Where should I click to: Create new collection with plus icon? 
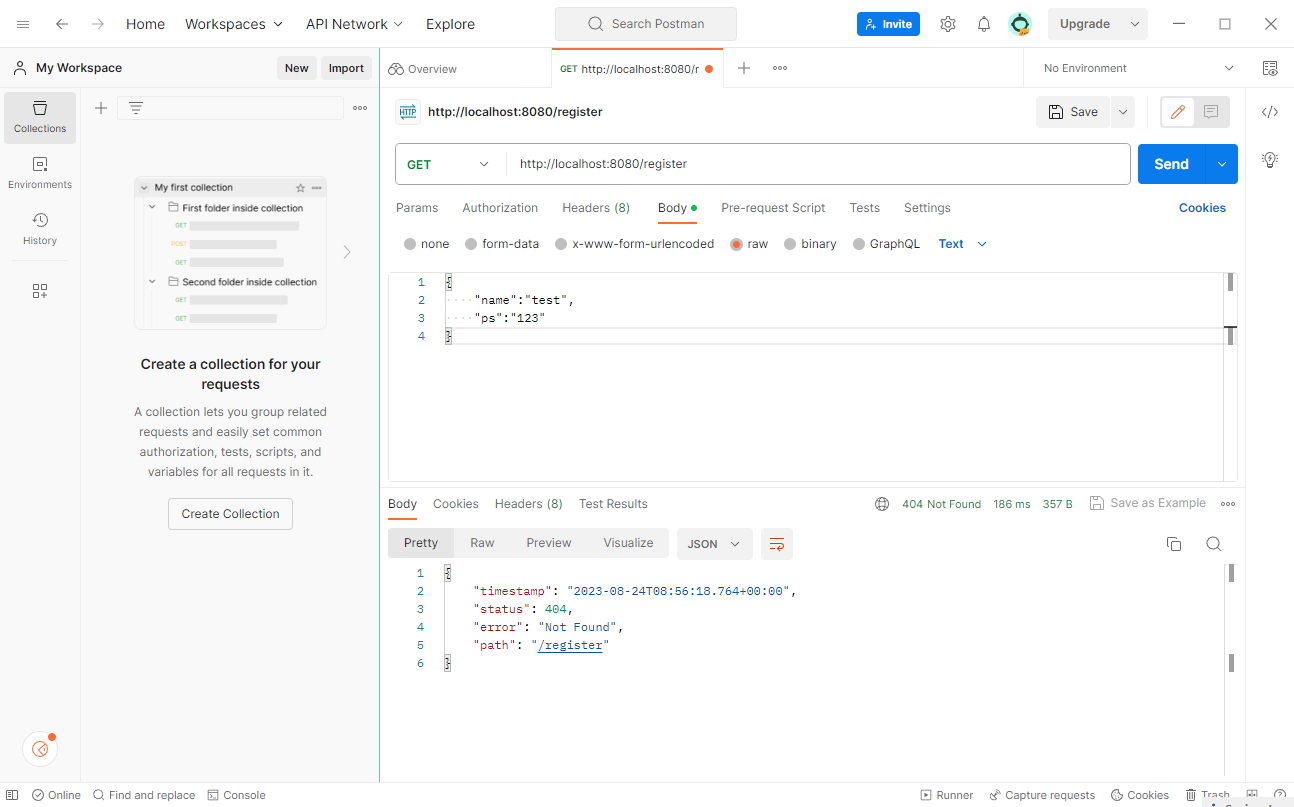point(101,108)
